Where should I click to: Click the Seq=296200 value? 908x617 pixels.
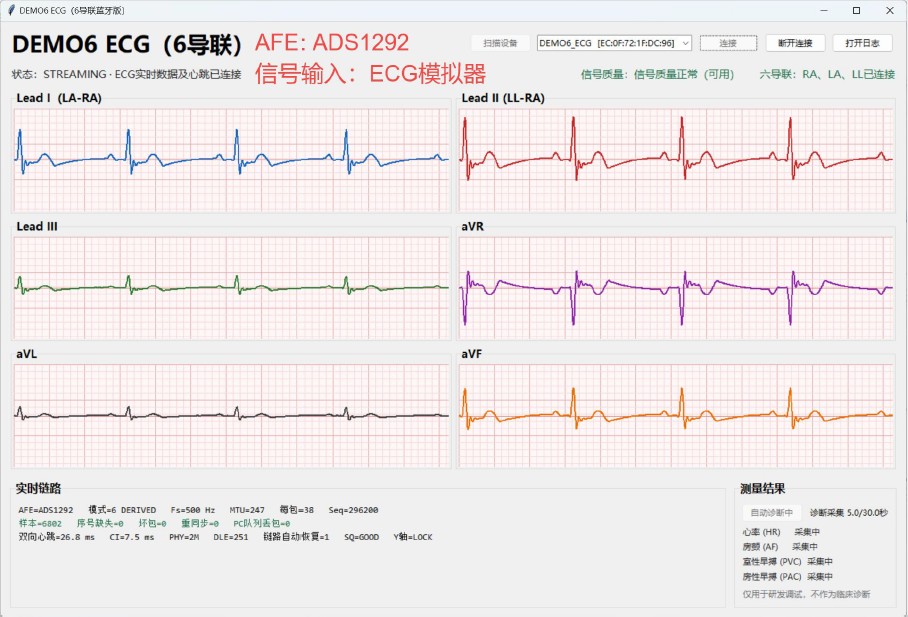click(353, 510)
